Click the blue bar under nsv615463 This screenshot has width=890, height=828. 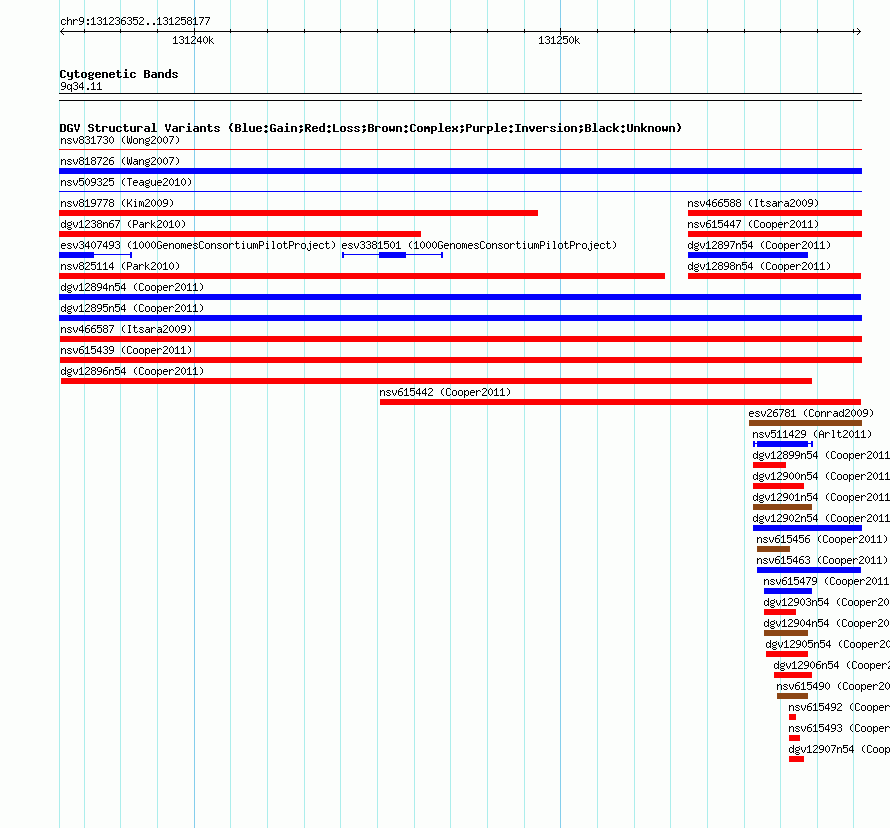pos(809,570)
